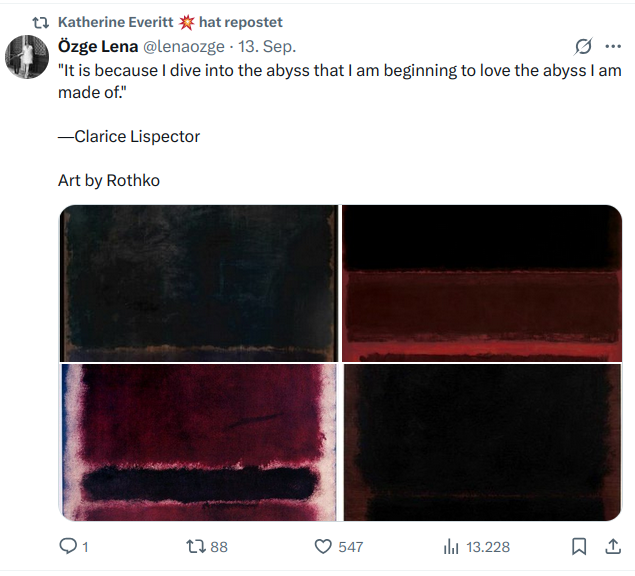Bookmark the Özge Lena post
Image resolution: width=635 pixels, height=576 pixels.
tap(579, 547)
